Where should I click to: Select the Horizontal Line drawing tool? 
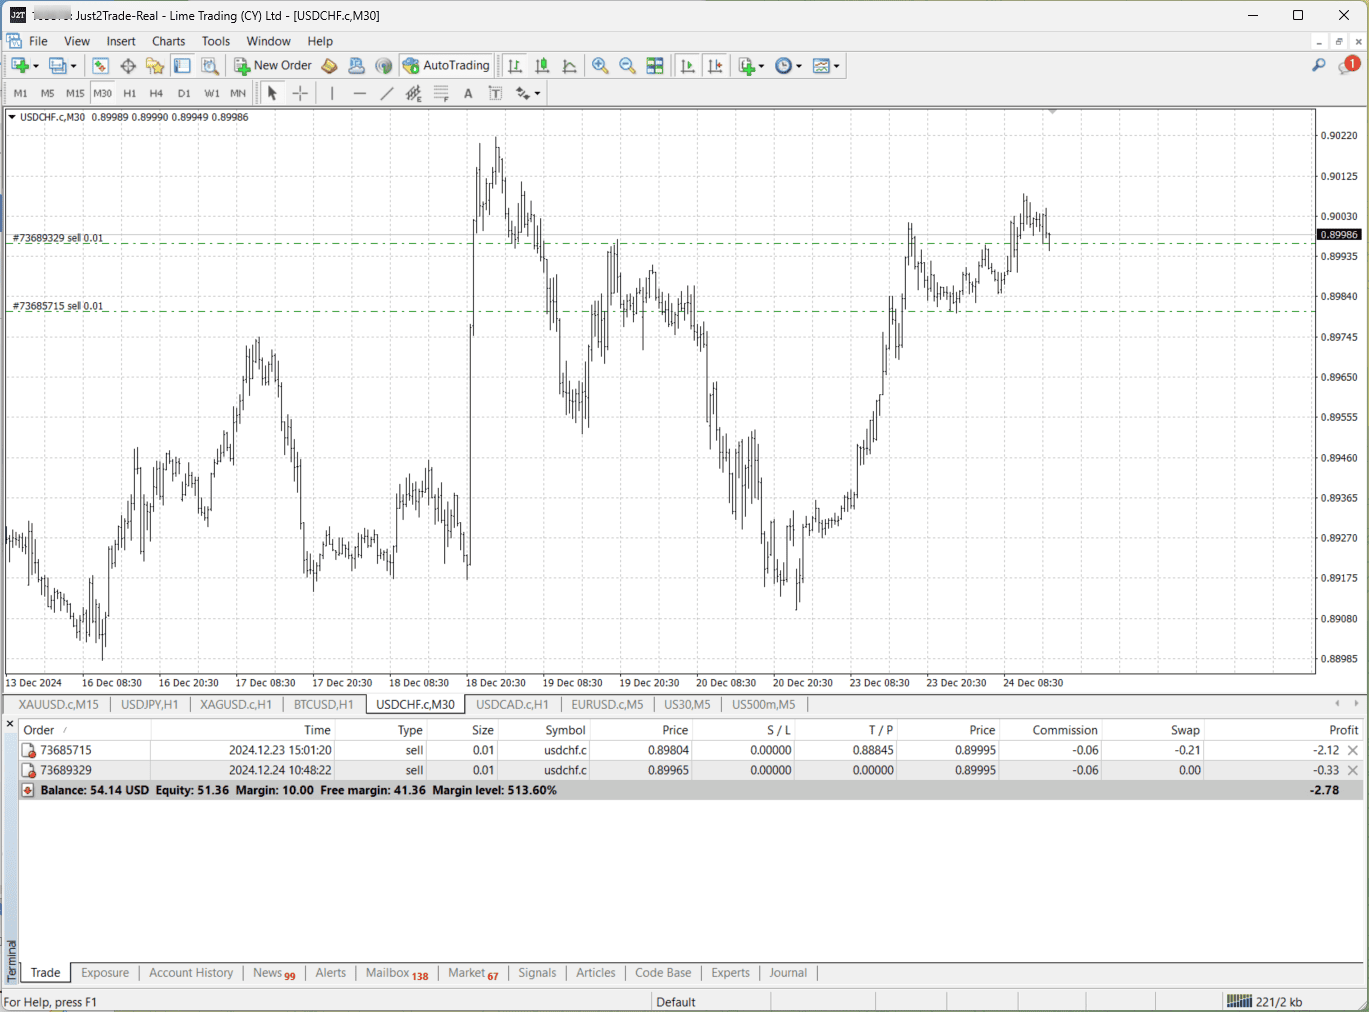click(360, 93)
